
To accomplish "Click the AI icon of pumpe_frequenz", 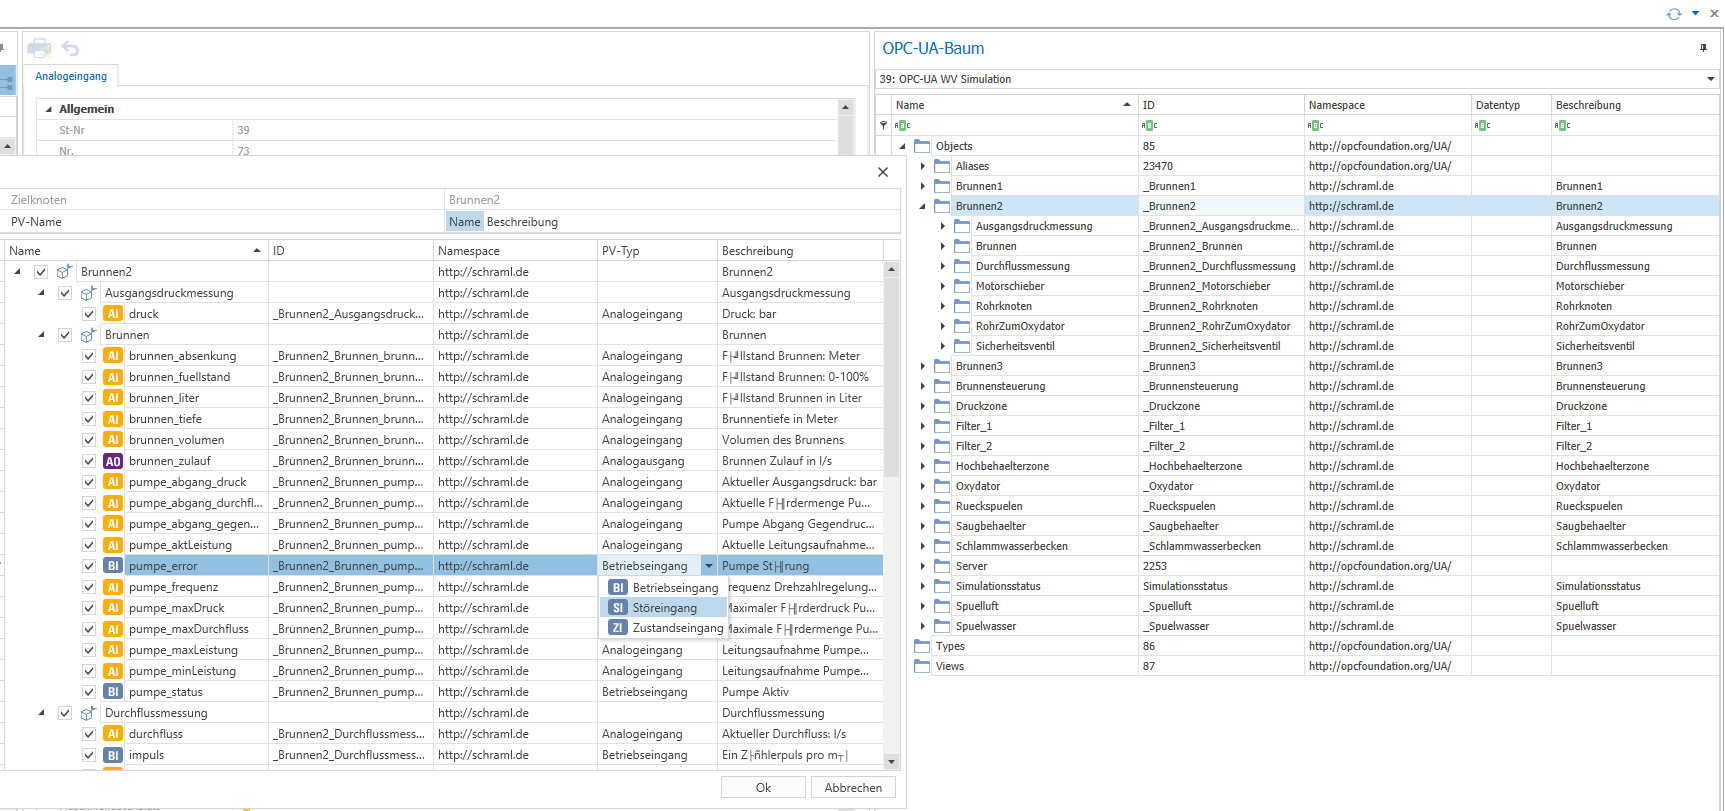I will pyautogui.click(x=113, y=587).
